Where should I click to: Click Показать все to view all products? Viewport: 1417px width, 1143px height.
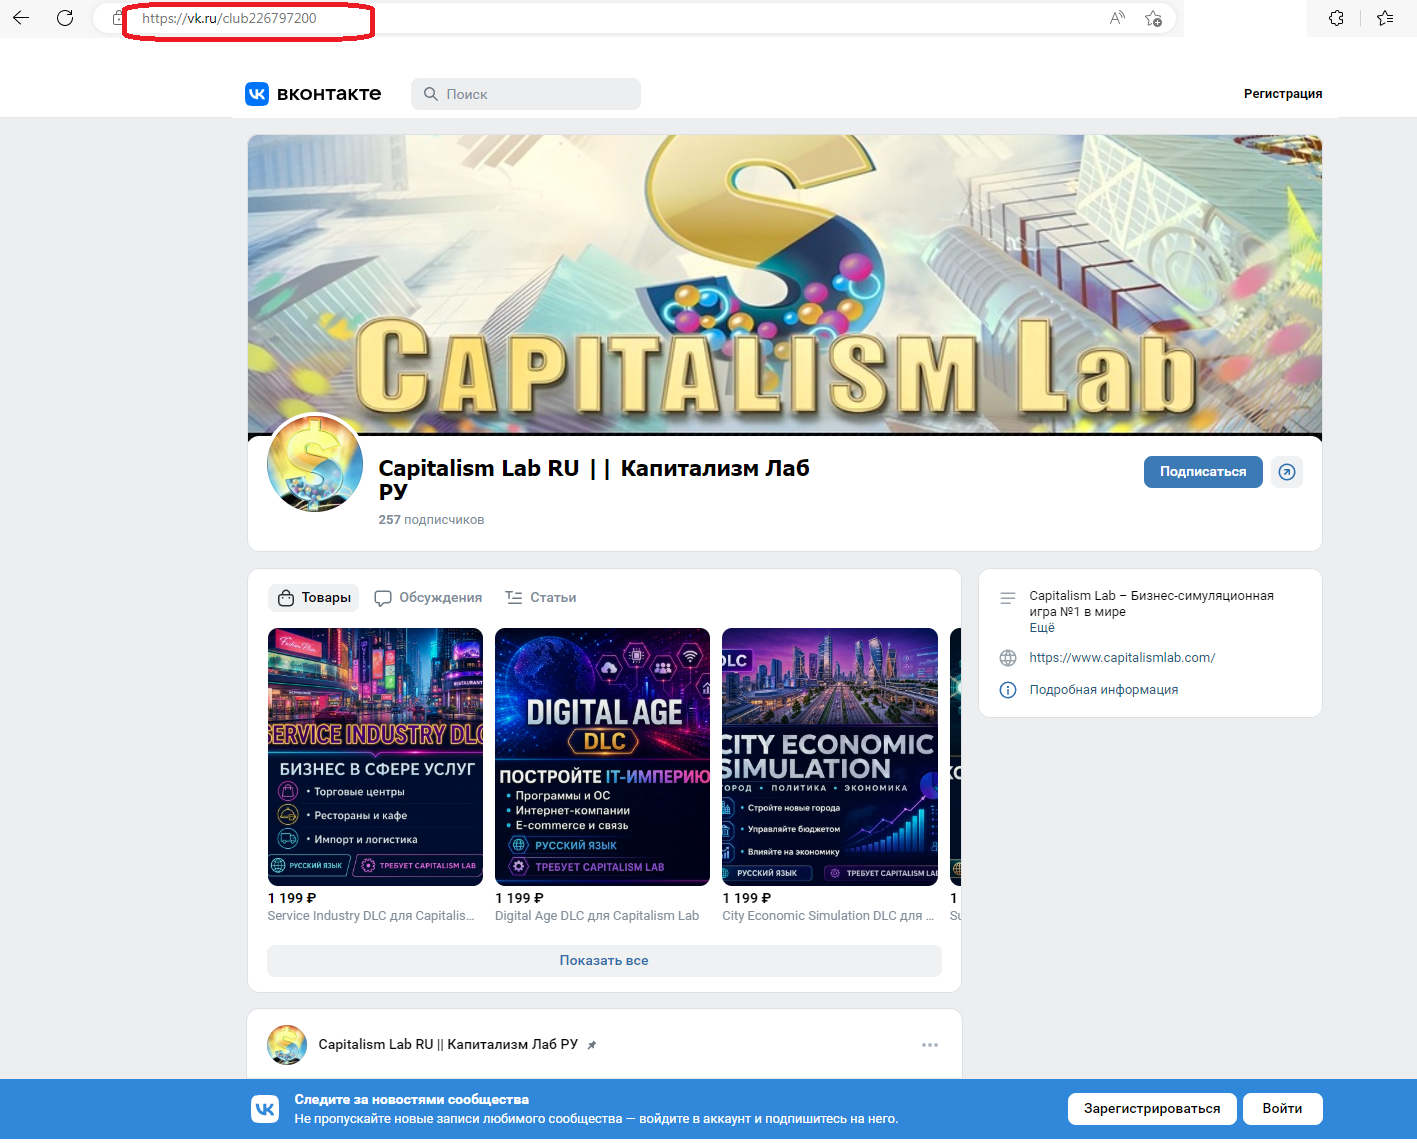tap(604, 961)
